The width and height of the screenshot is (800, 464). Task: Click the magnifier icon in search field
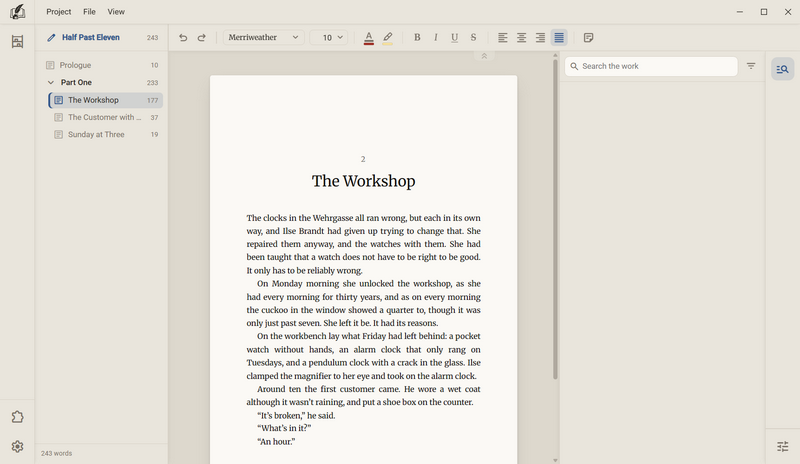574,66
